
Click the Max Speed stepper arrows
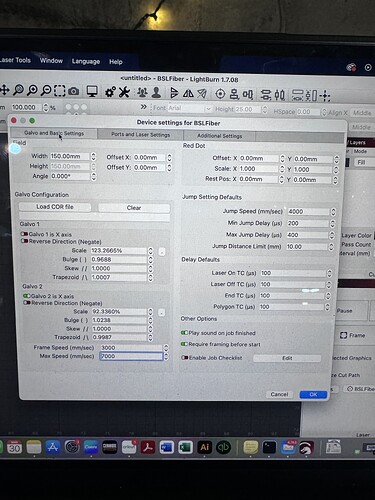(x=166, y=356)
